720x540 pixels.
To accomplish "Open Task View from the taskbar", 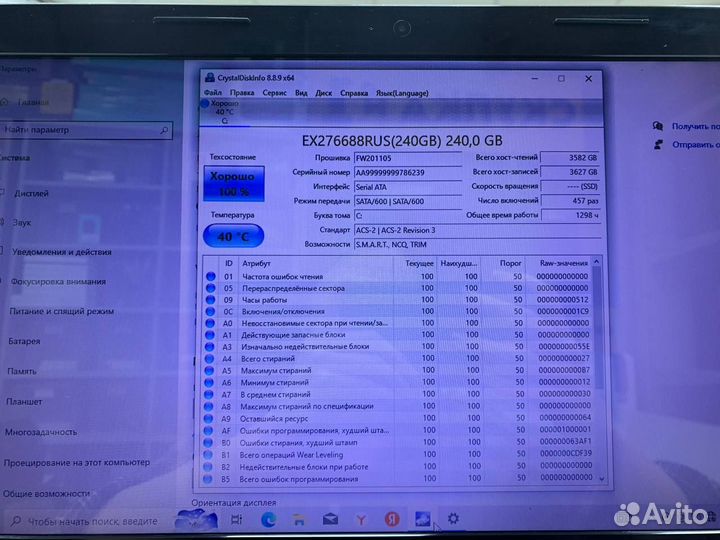I will 236,519.
